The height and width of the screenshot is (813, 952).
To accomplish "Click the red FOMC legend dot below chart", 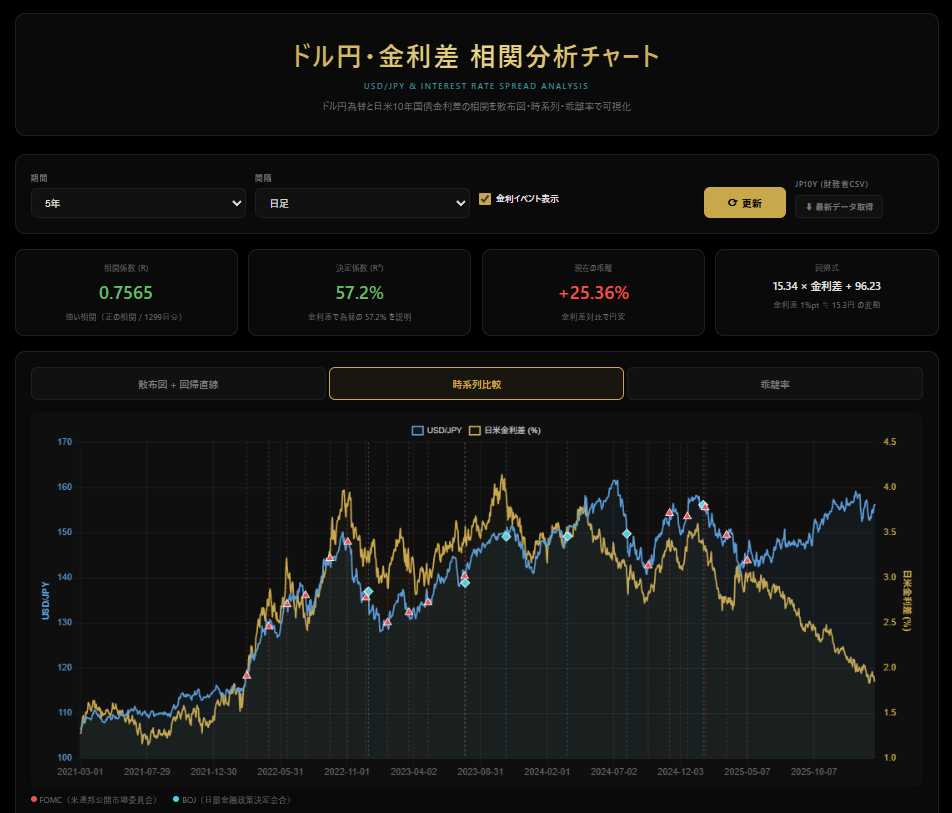I will (35, 800).
